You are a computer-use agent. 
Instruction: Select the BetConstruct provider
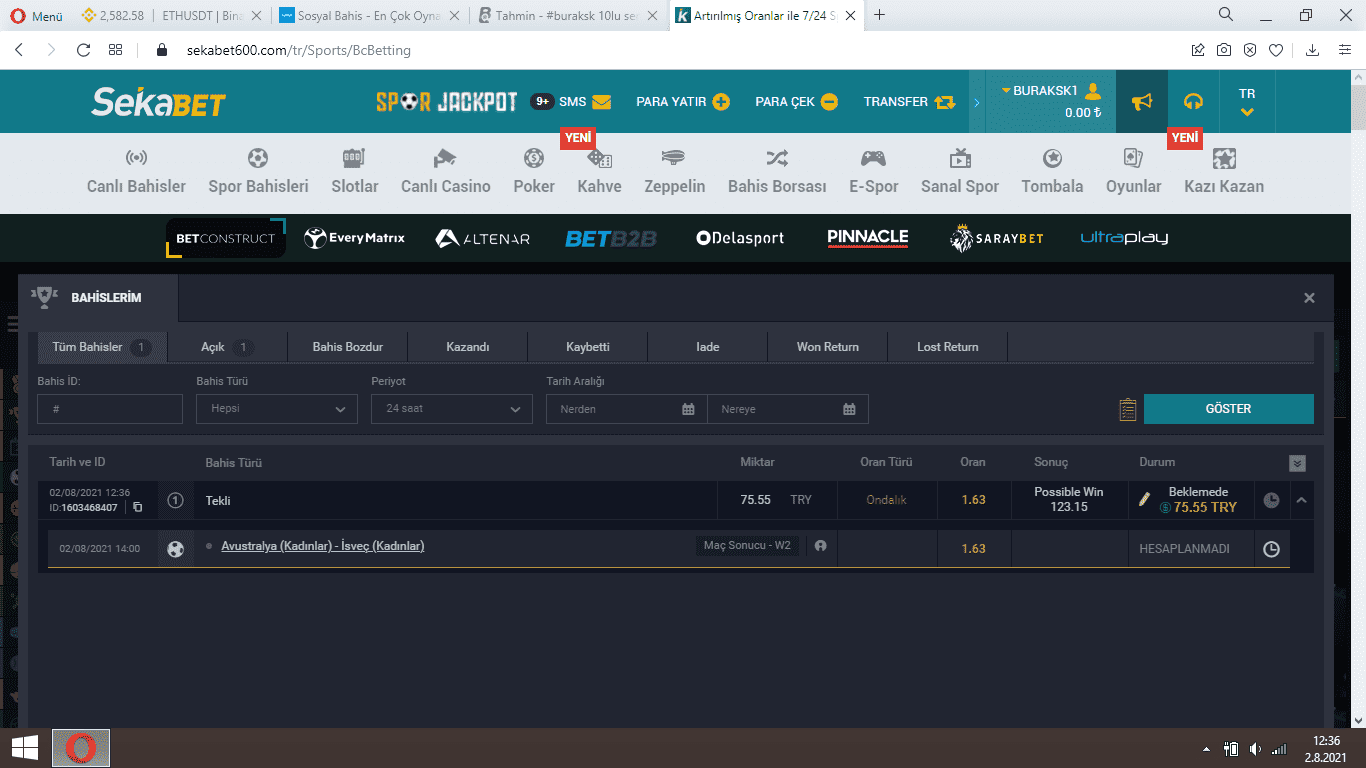(x=225, y=238)
